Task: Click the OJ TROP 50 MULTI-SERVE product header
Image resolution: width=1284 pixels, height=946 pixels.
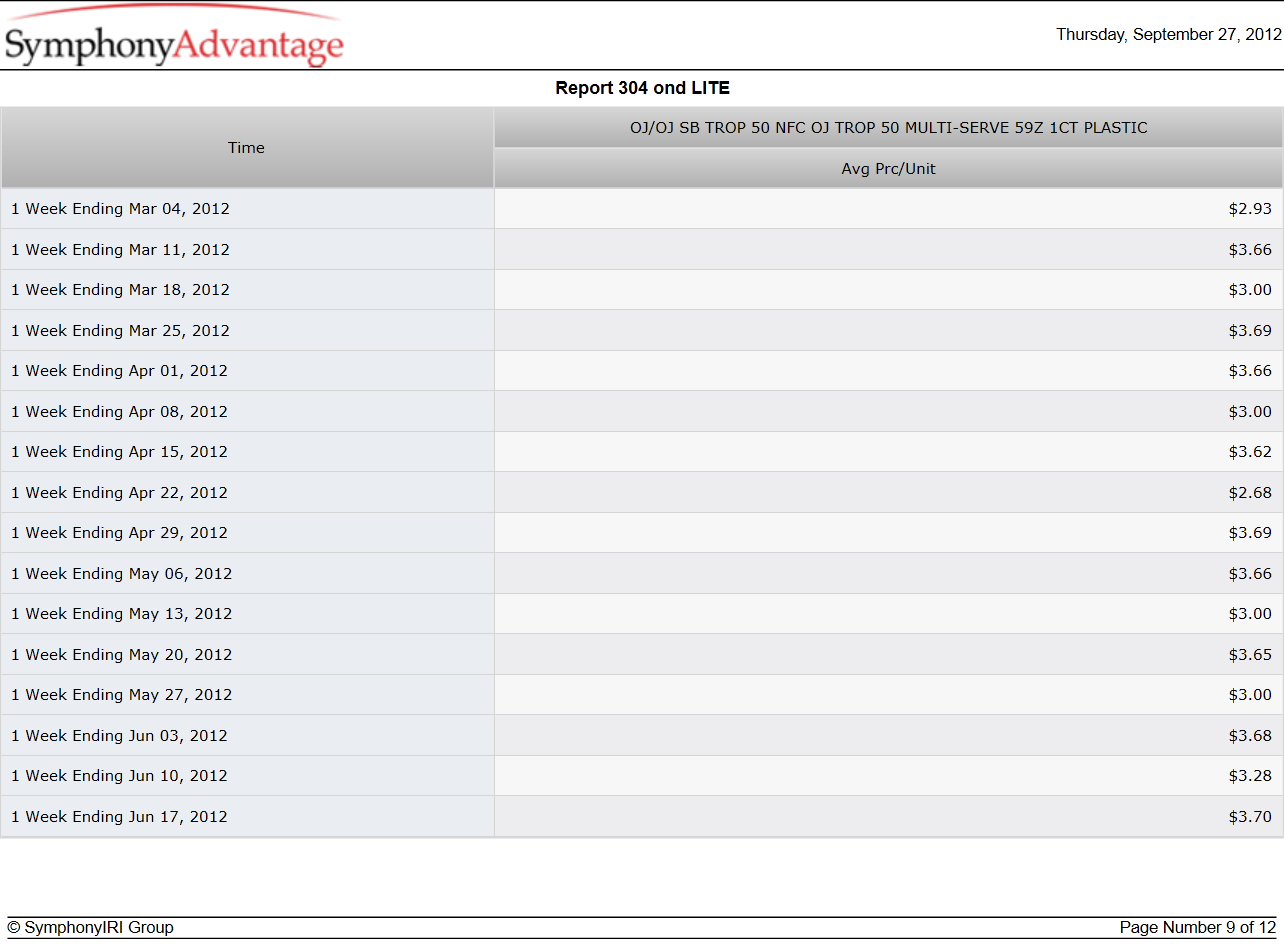Action: [x=888, y=128]
